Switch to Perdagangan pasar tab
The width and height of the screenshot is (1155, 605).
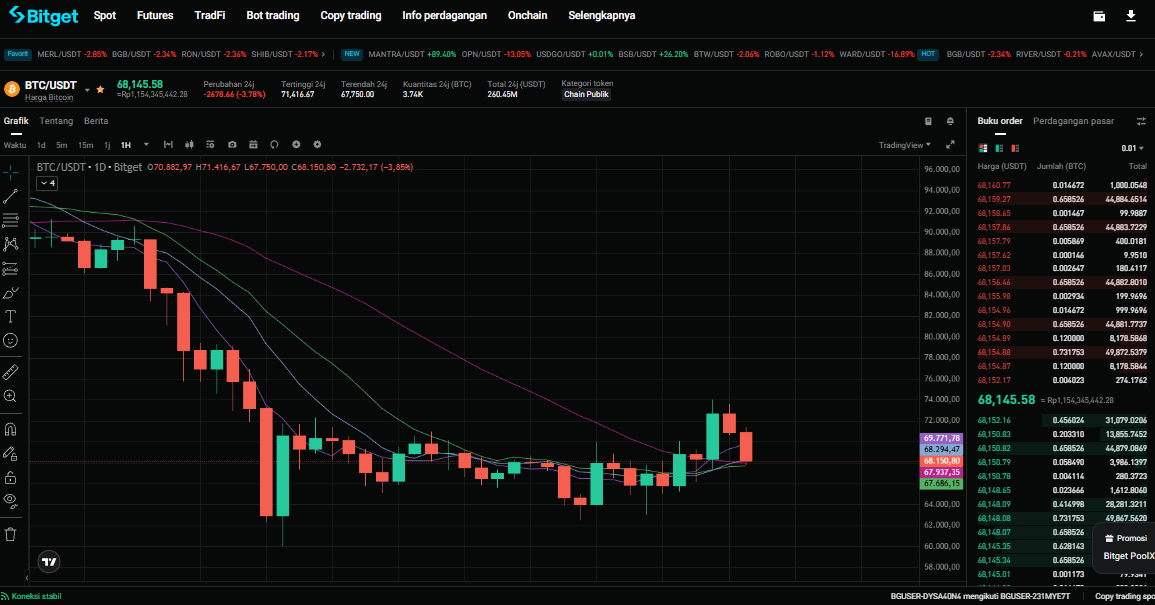click(x=1073, y=121)
